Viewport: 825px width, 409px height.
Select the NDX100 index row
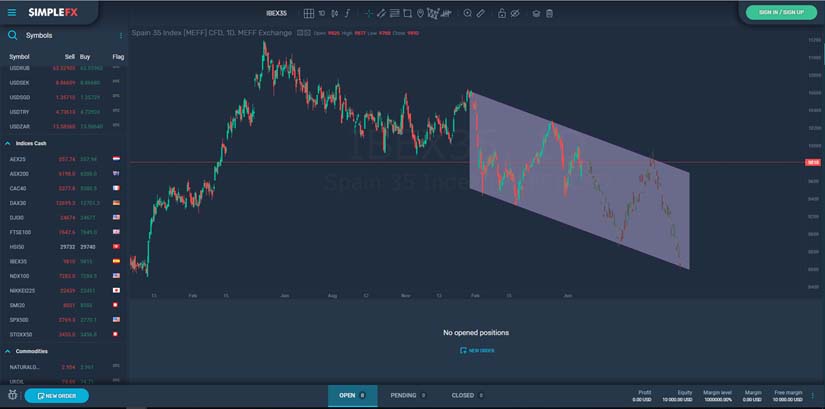point(63,275)
